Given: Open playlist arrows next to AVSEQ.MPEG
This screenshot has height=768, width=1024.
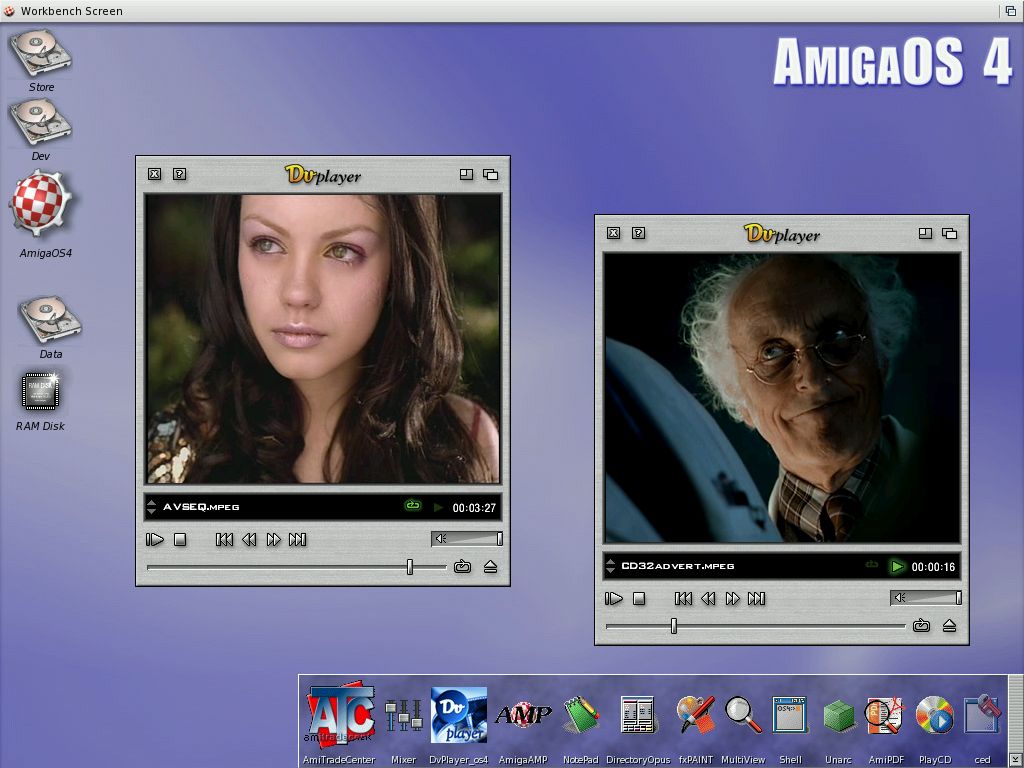Looking at the screenshot, I should [152, 507].
